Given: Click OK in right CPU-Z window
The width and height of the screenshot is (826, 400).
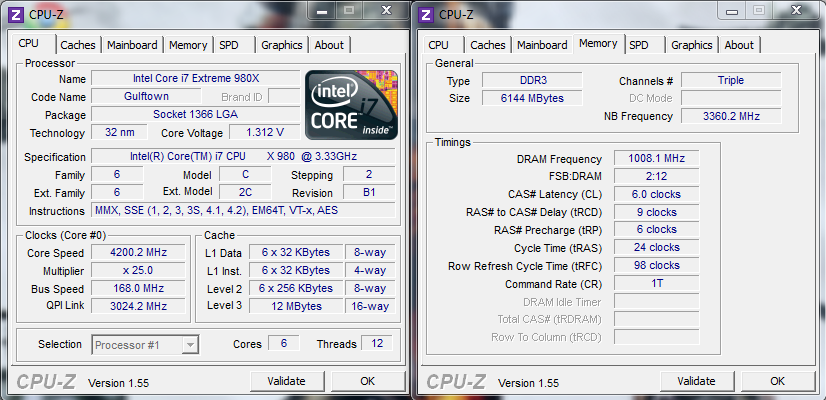Looking at the screenshot, I should (x=778, y=381).
